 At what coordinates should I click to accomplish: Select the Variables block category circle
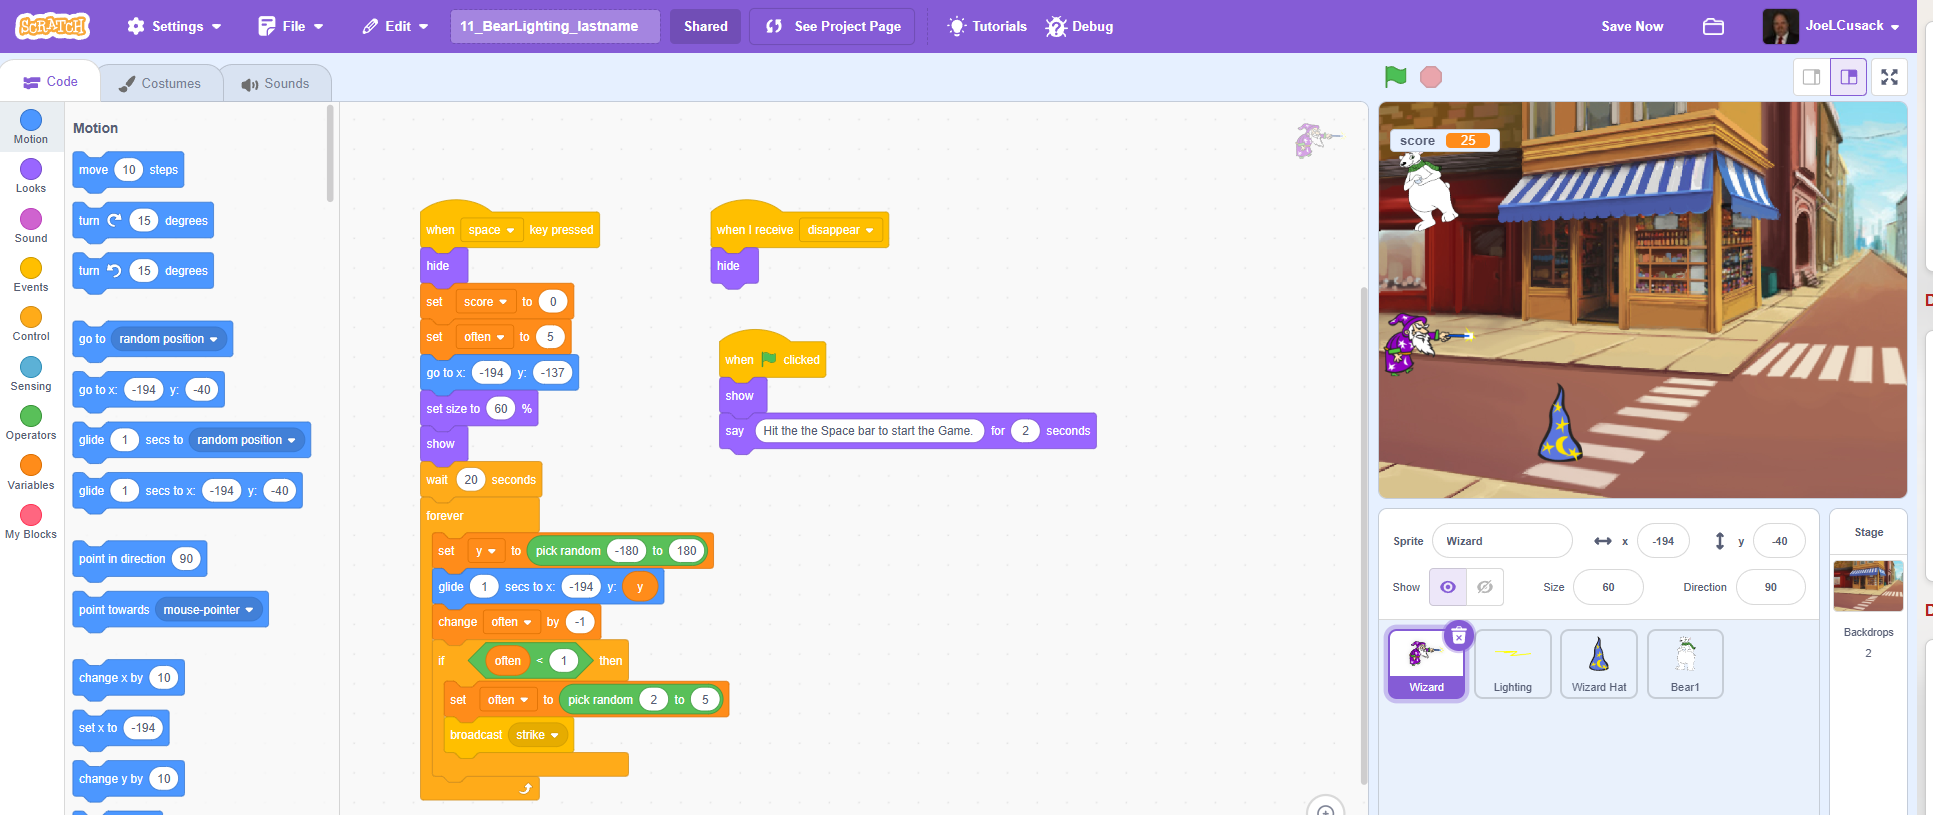(x=31, y=466)
